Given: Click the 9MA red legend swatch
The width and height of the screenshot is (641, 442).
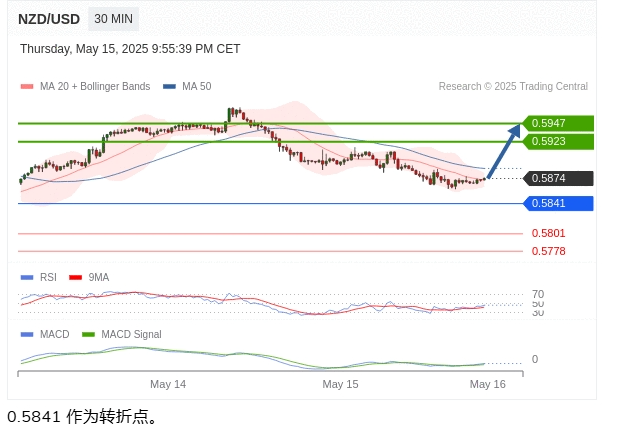Looking at the screenshot, I should click(x=76, y=278).
